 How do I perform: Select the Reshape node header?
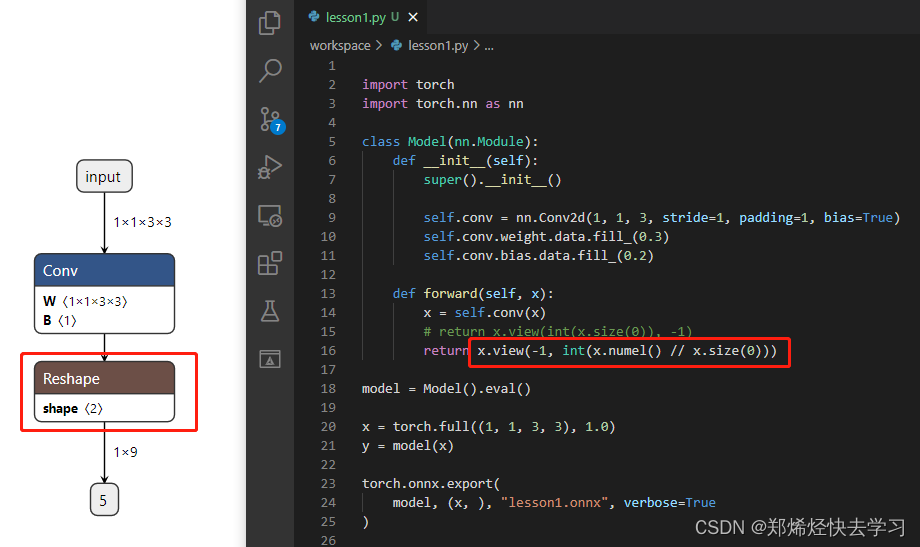(x=104, y=379)
